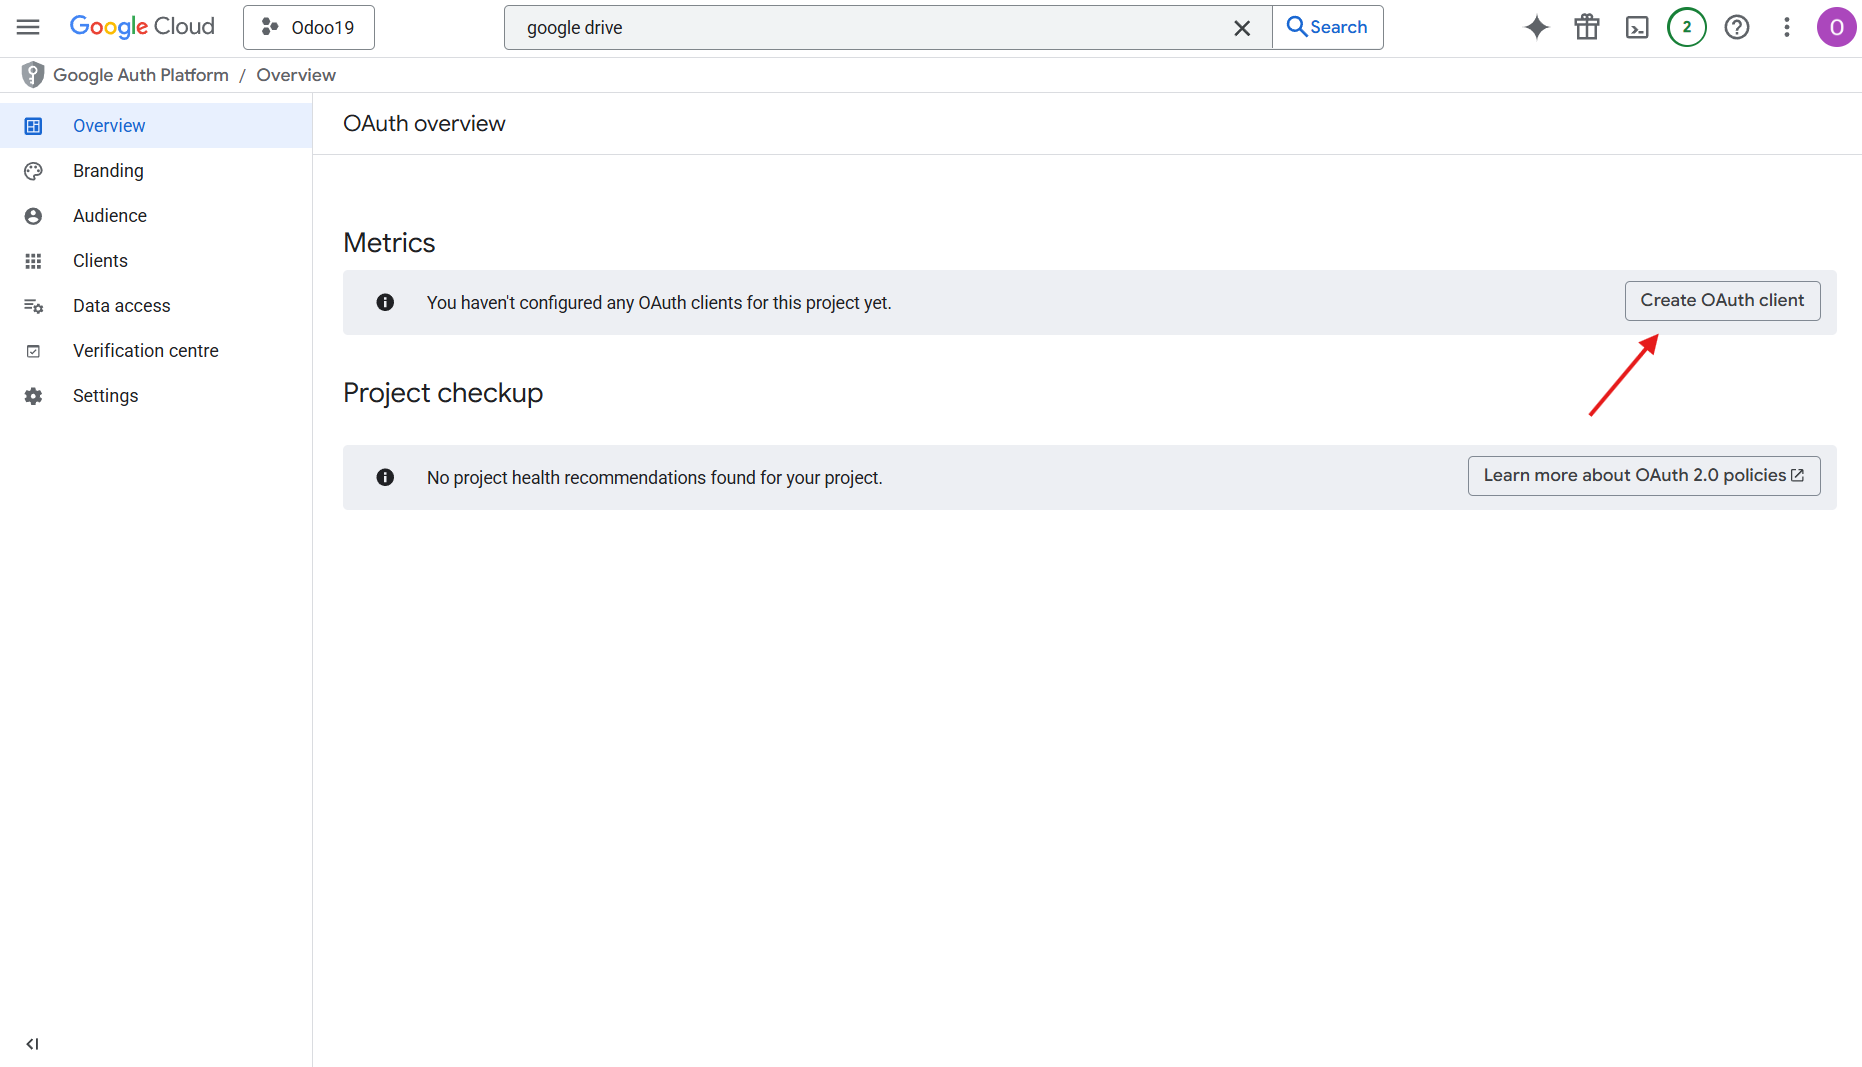Open the Odoo19 project selector
Viewport: 1862px width, 1067px height.
point(309,27)
